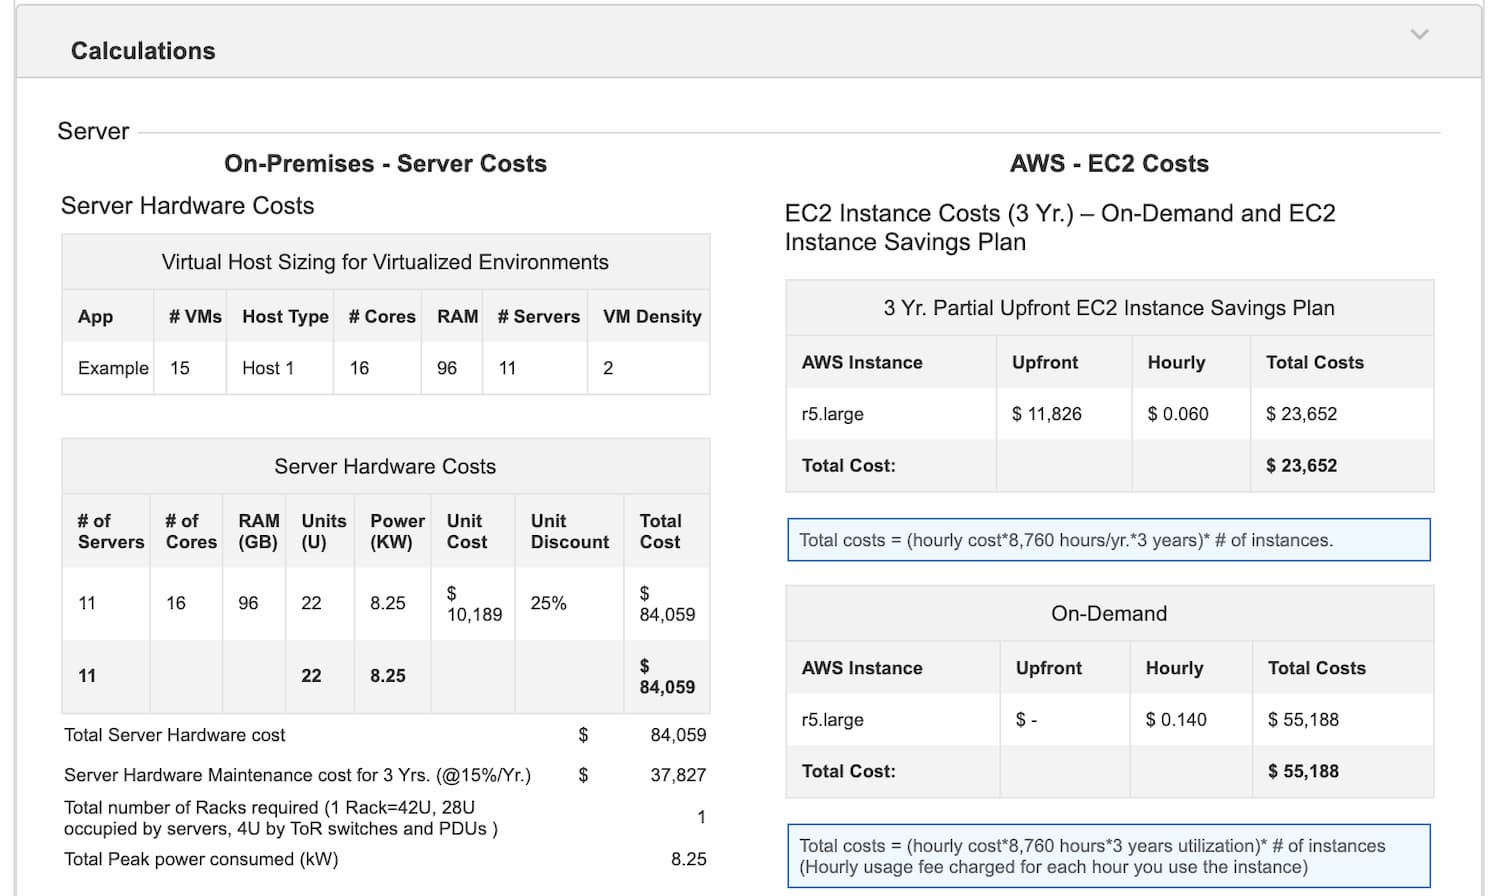Collapse the Calculations panel chevron
Screen dimensions: 1500x896
coord(1419,34)
